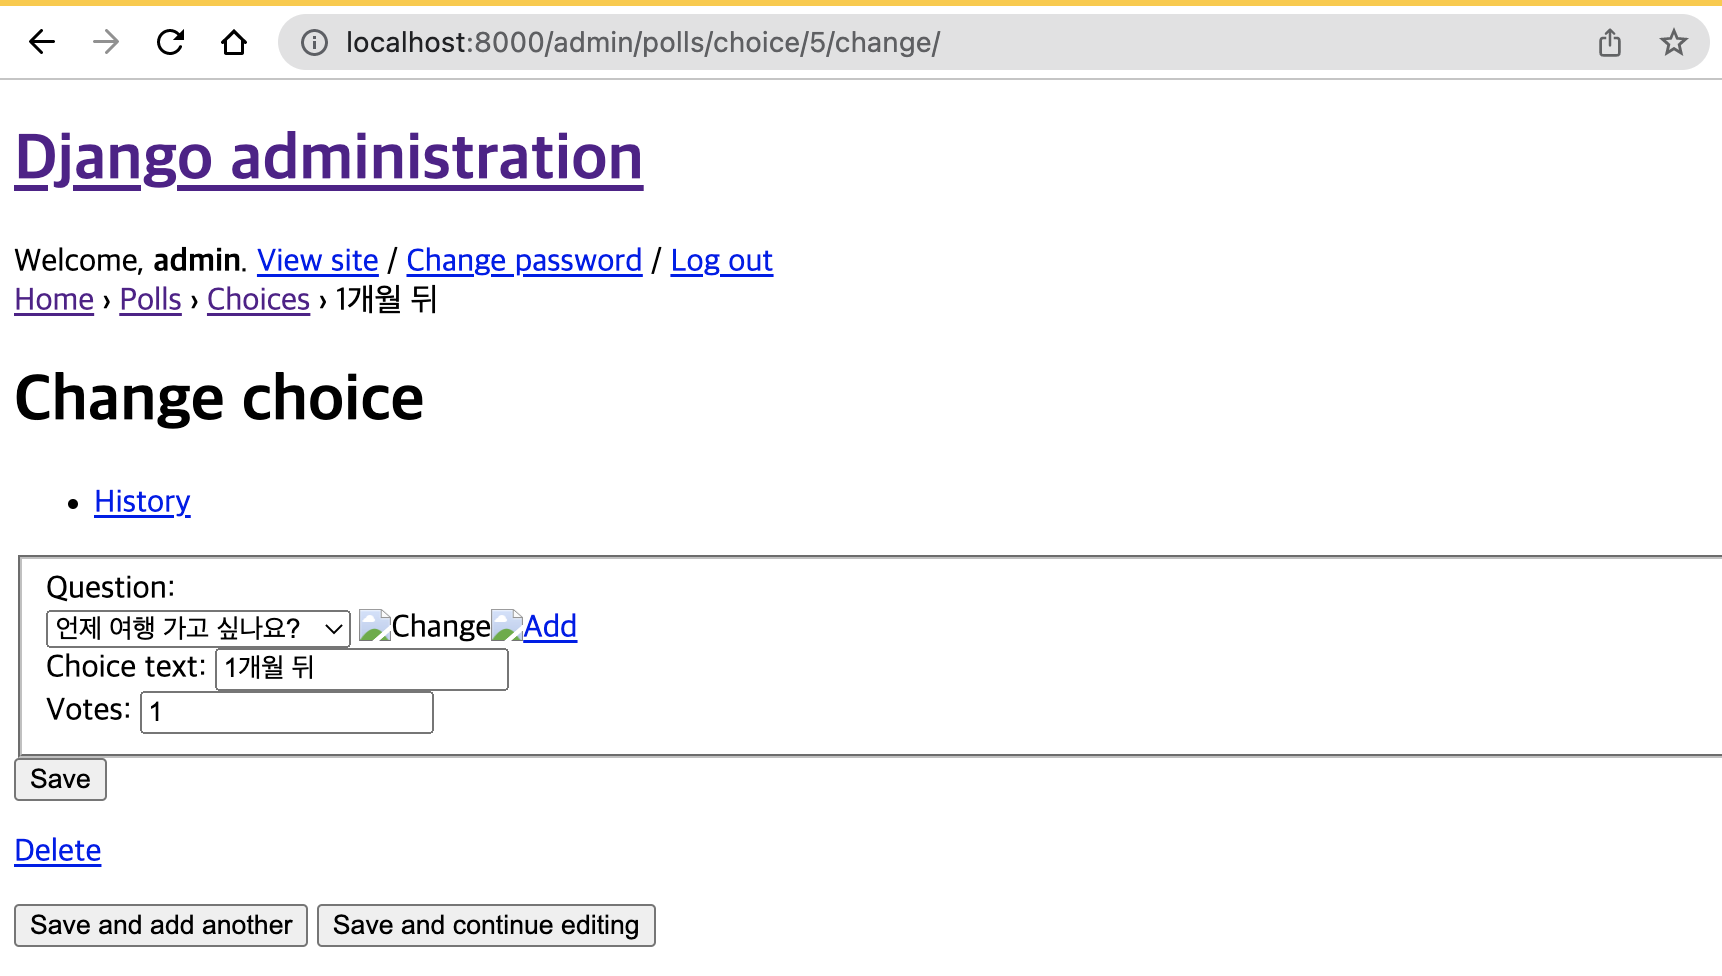Reload the page with the refresh icon
The height and width of the screenshot is (976, 1722).
pos(170,42)
